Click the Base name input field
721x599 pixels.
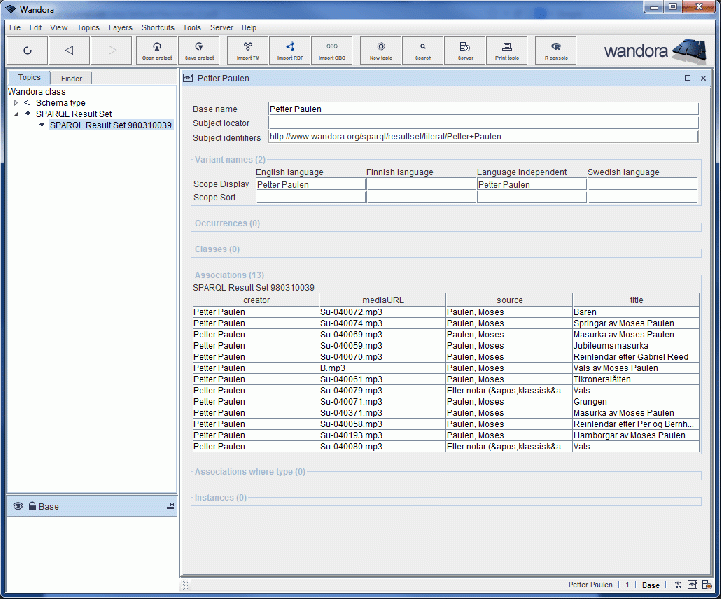click(x=482, y=108)
